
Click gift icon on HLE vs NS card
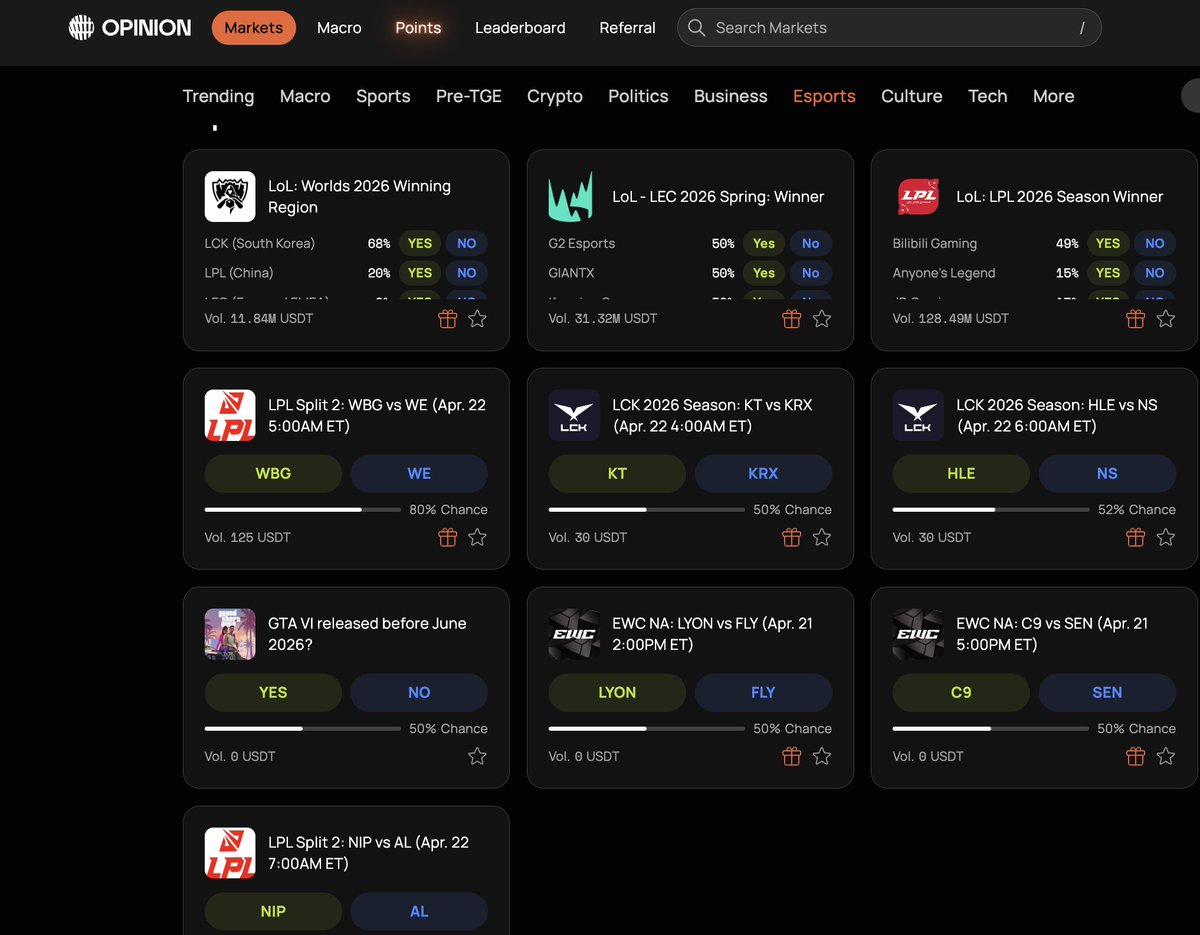[1135, 537]
